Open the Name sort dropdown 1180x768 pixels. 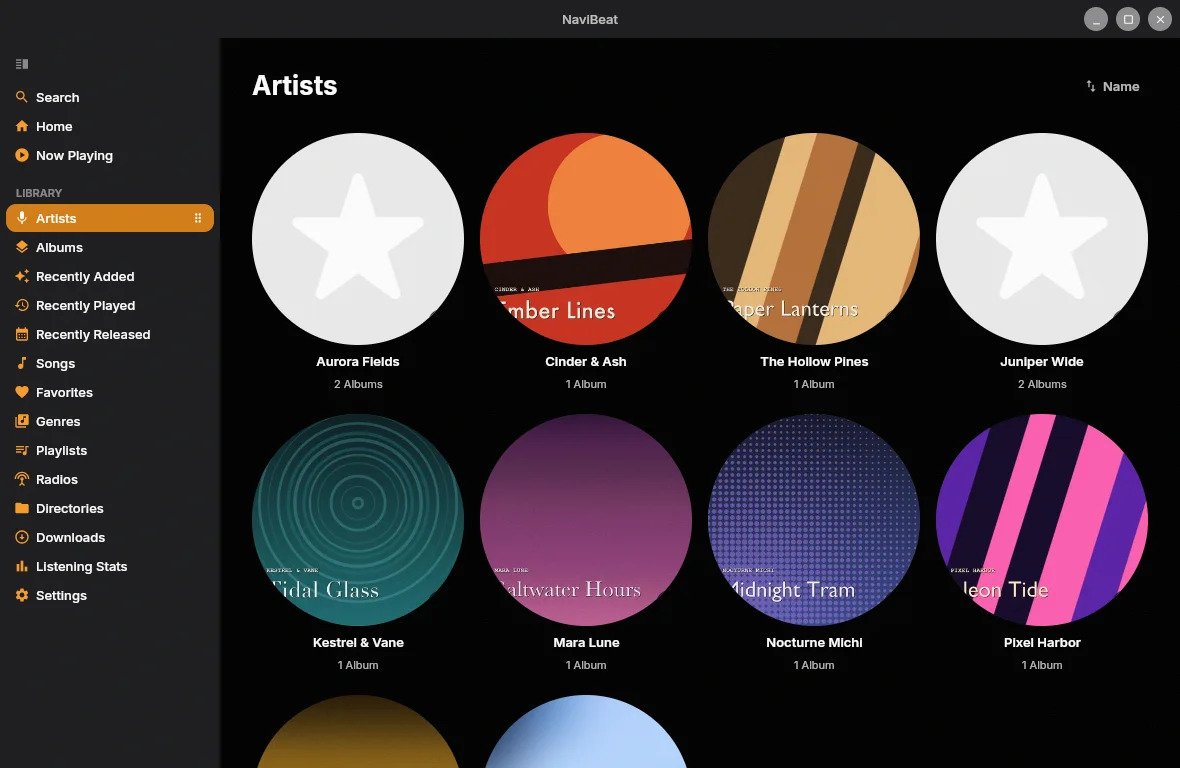[x=1112, y=87]
